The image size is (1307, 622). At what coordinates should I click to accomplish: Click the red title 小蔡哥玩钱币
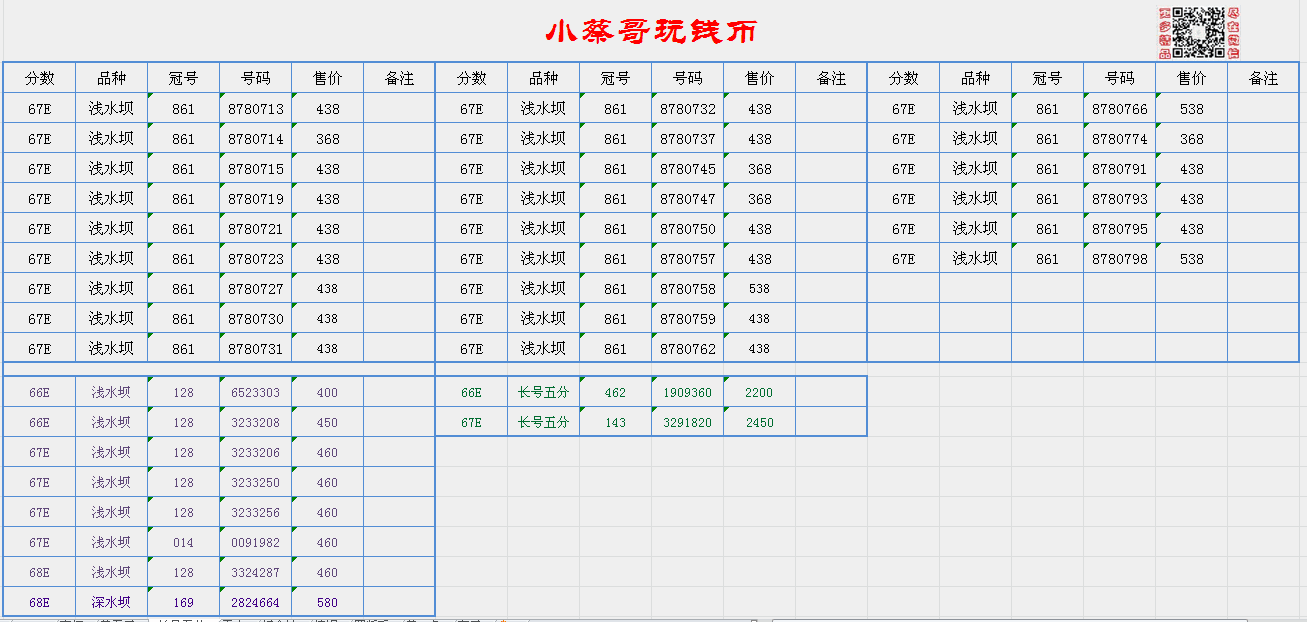pos(651,32)
